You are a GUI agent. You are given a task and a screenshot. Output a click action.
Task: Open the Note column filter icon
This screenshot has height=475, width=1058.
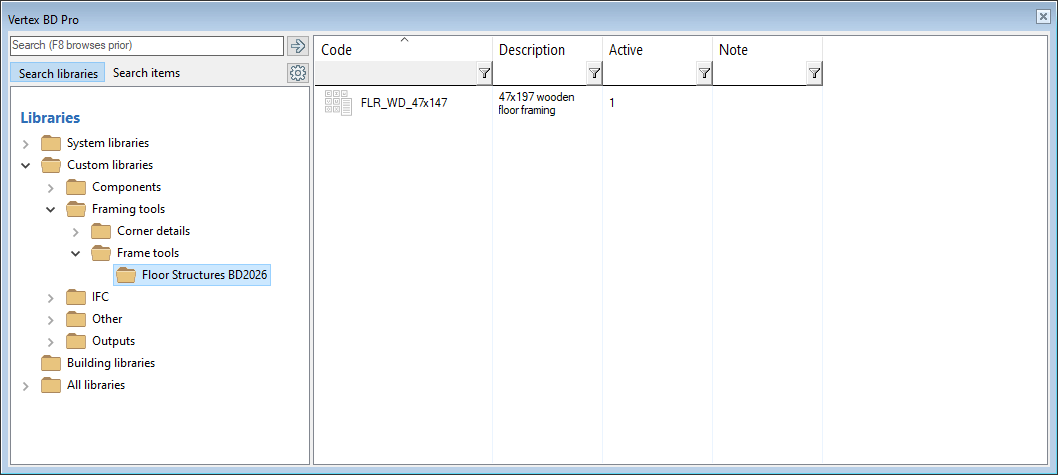(x=814, y=73)
